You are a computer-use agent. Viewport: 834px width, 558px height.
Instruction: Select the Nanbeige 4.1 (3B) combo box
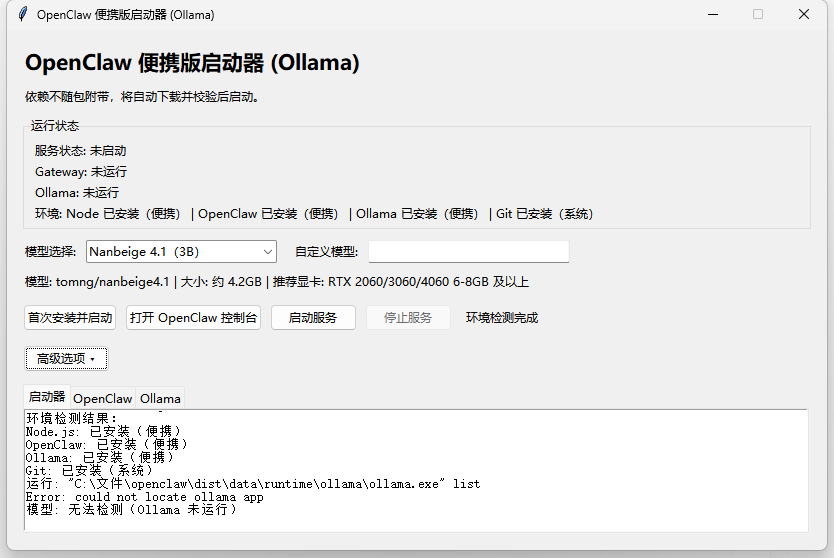tap(181, 252)
